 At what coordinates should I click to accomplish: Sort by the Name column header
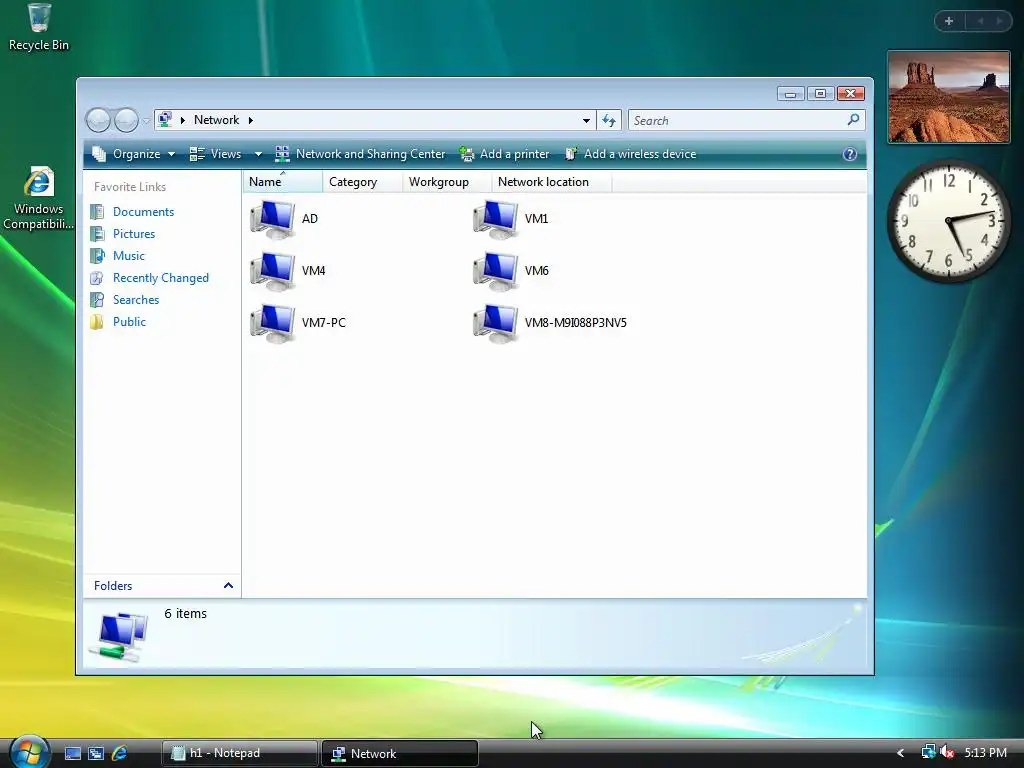point(283,182)
